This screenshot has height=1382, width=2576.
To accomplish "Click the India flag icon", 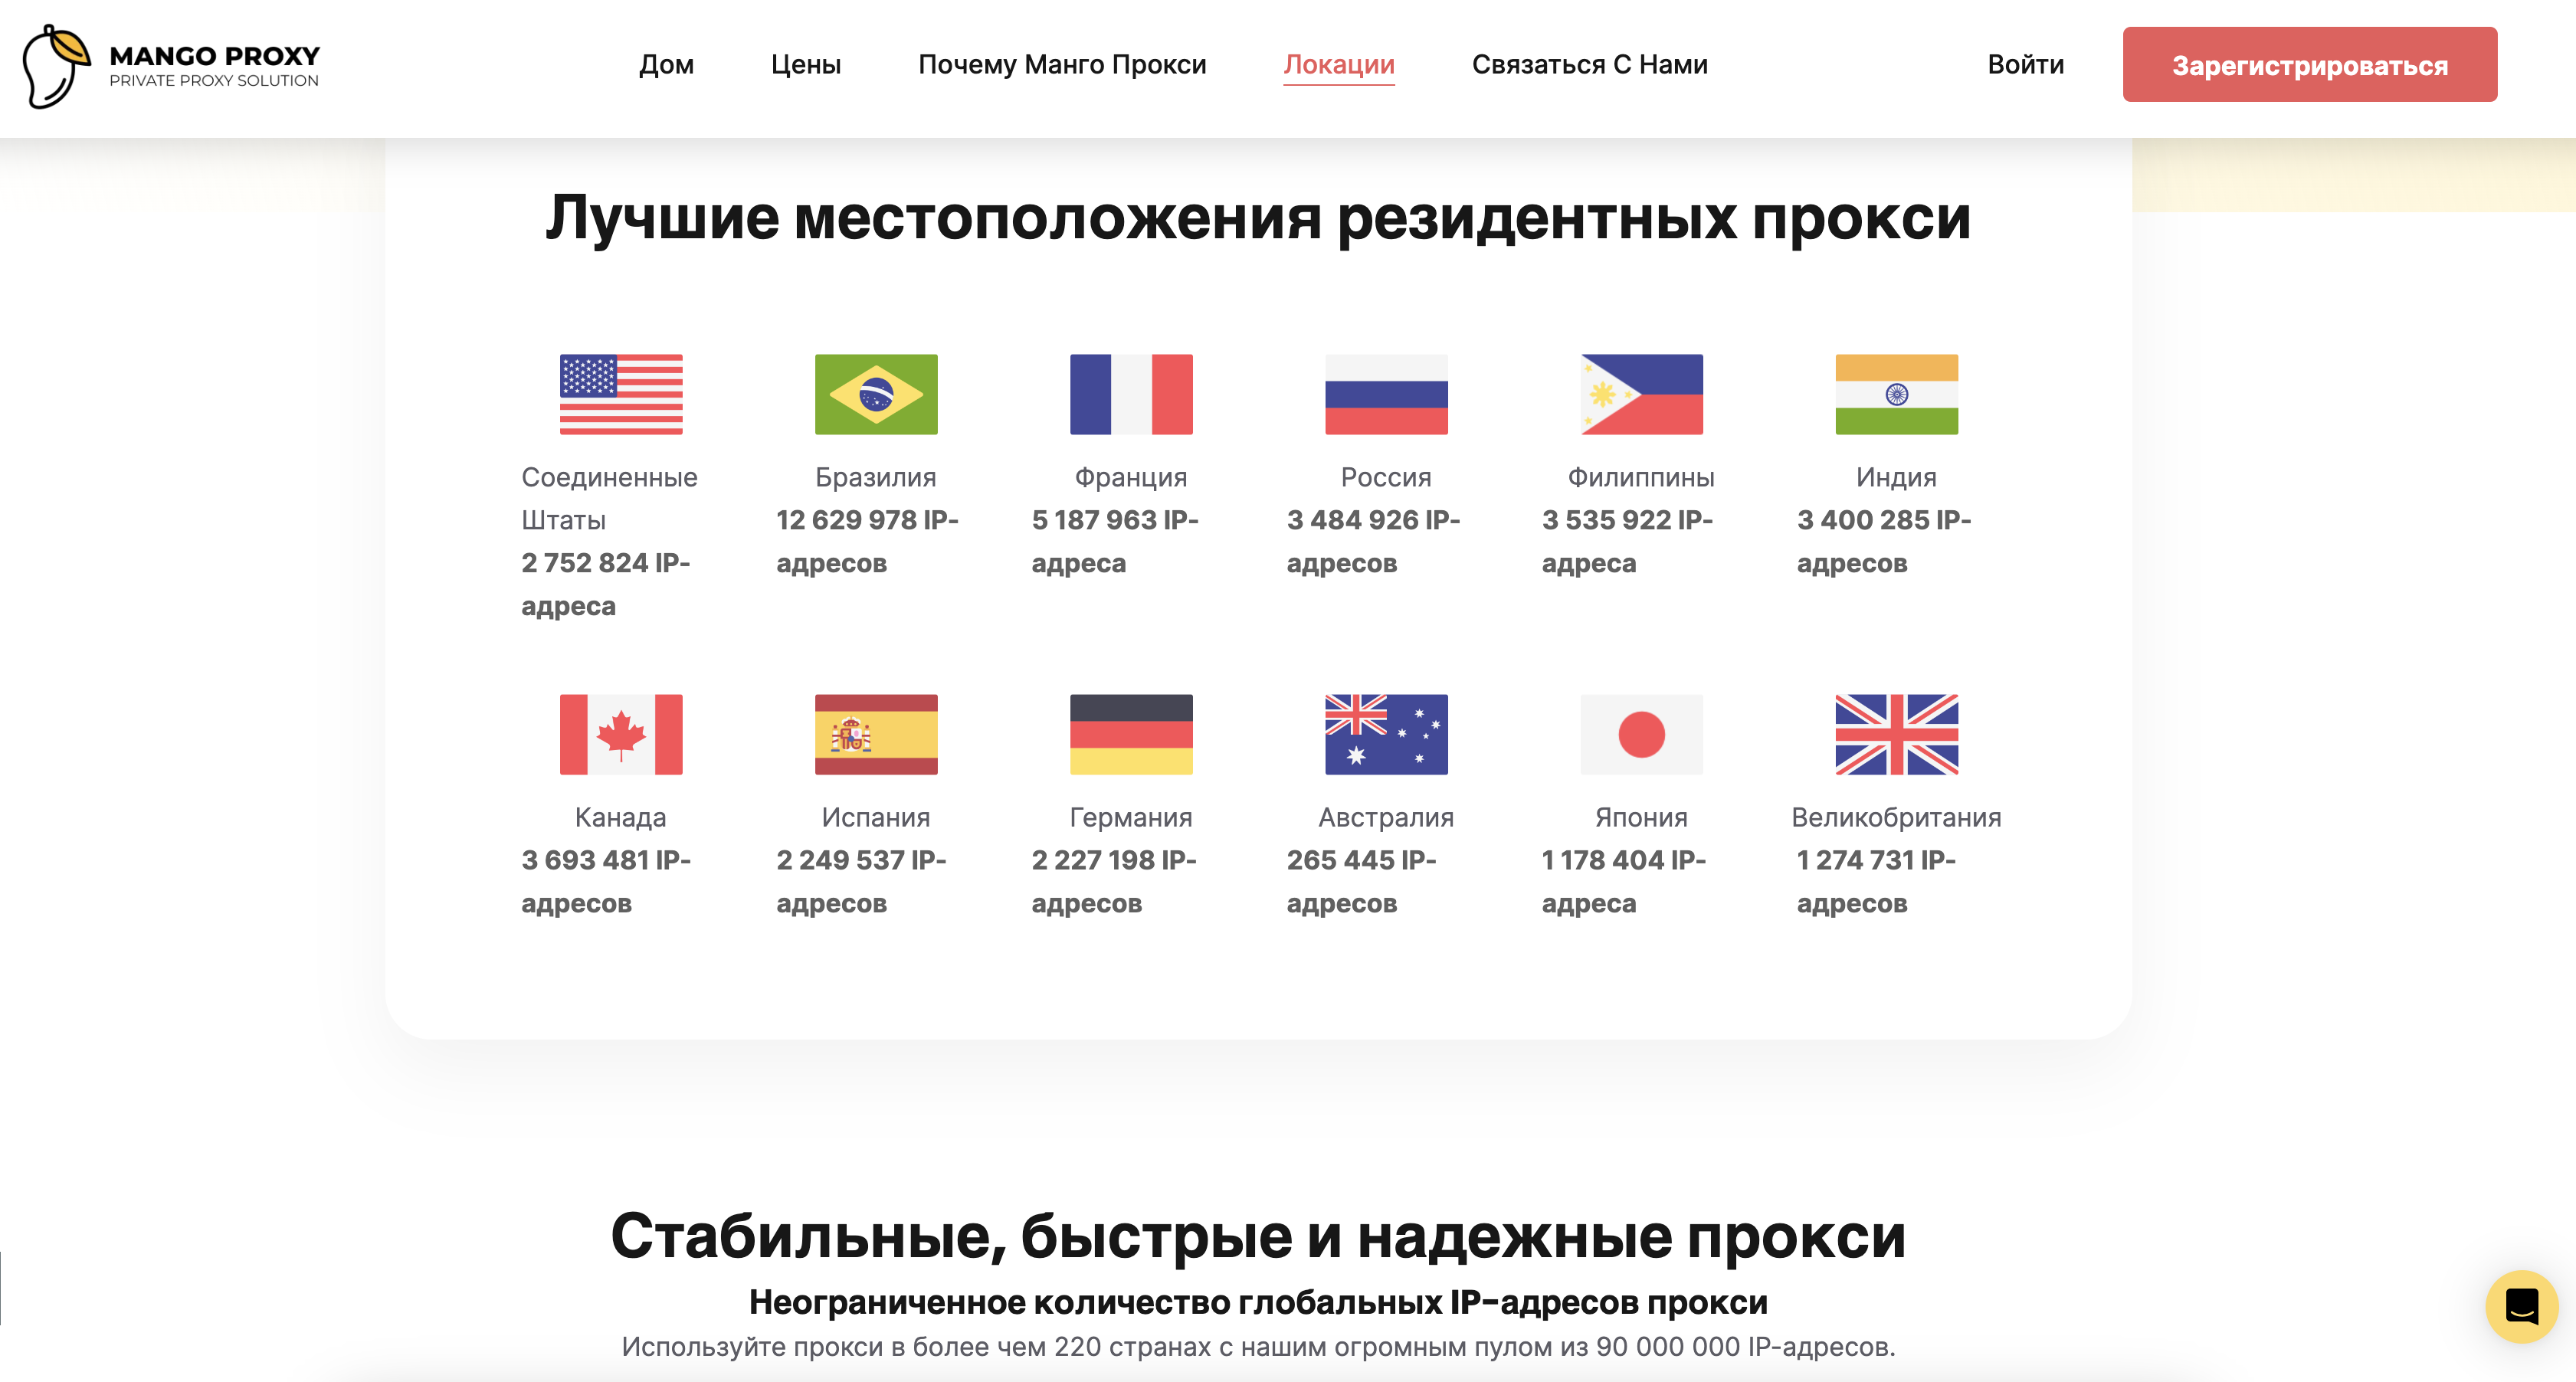I will 1896,394.
